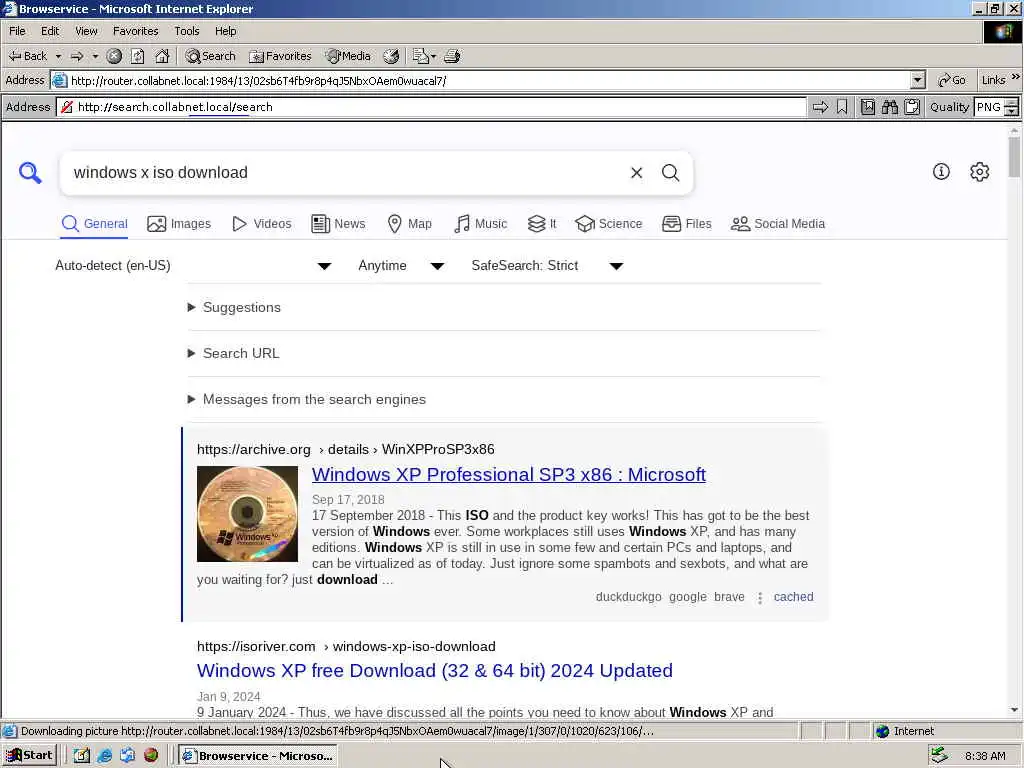Switch to the Social Media tab
This screenshot has height=768, width=1024.
[778, 224]
